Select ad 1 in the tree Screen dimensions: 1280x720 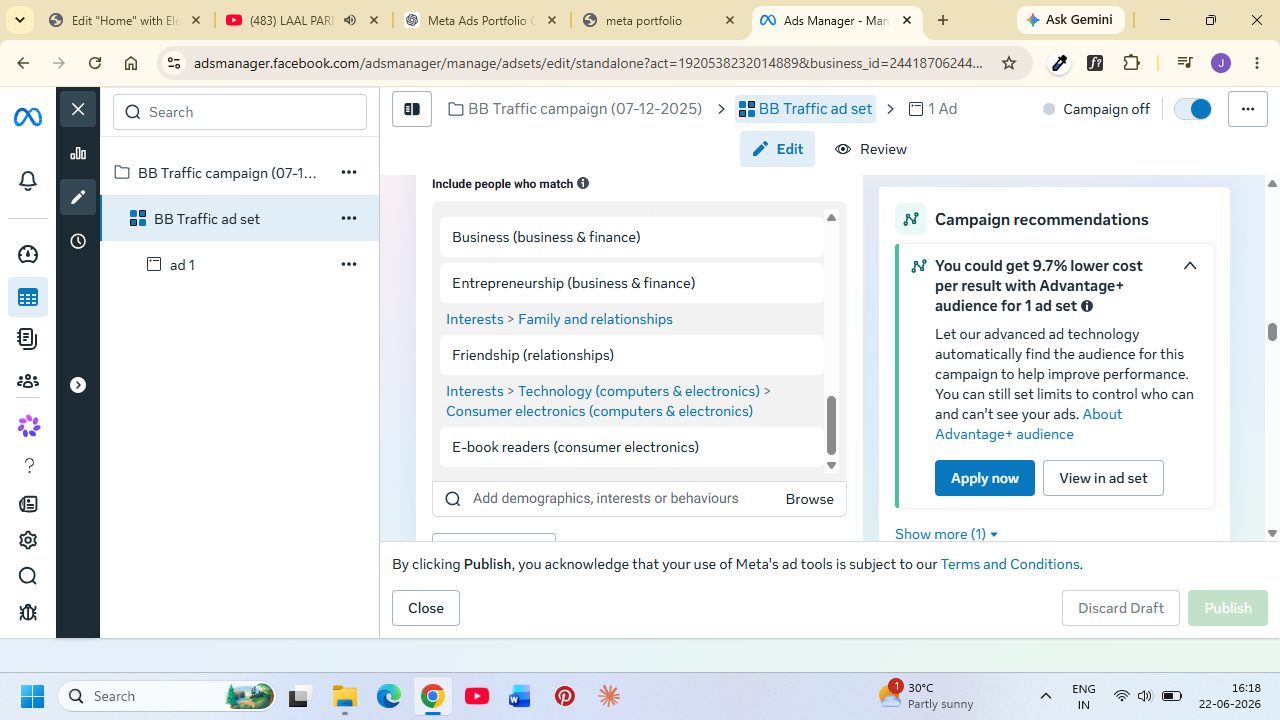coord(182,265)
